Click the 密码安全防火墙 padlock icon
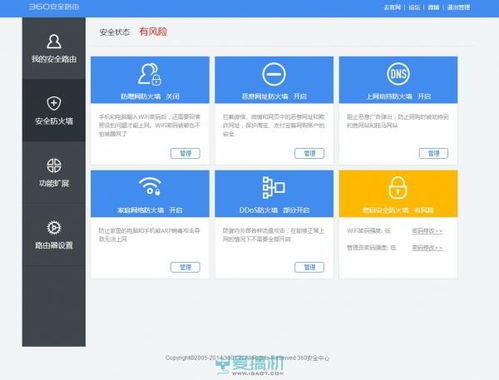The image size is (499, 380). pyautogui.click(x=398, y=188)
